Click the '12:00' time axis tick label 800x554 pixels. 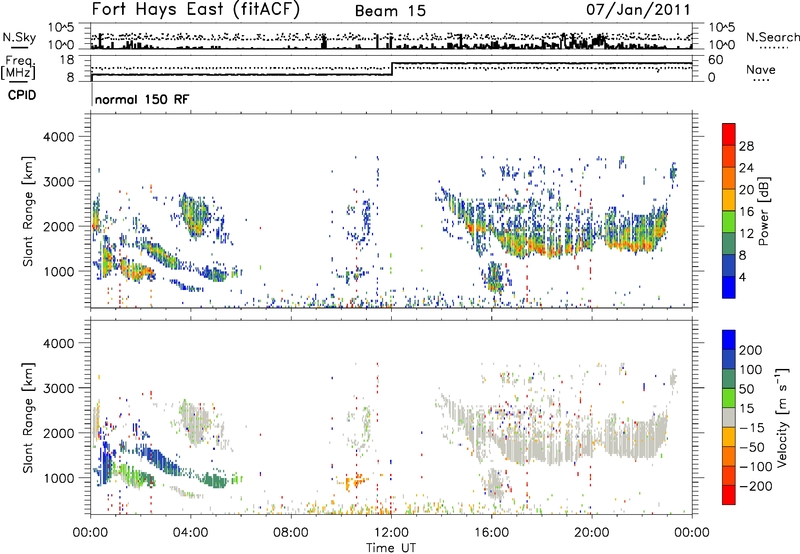click(x=391, y=533)
